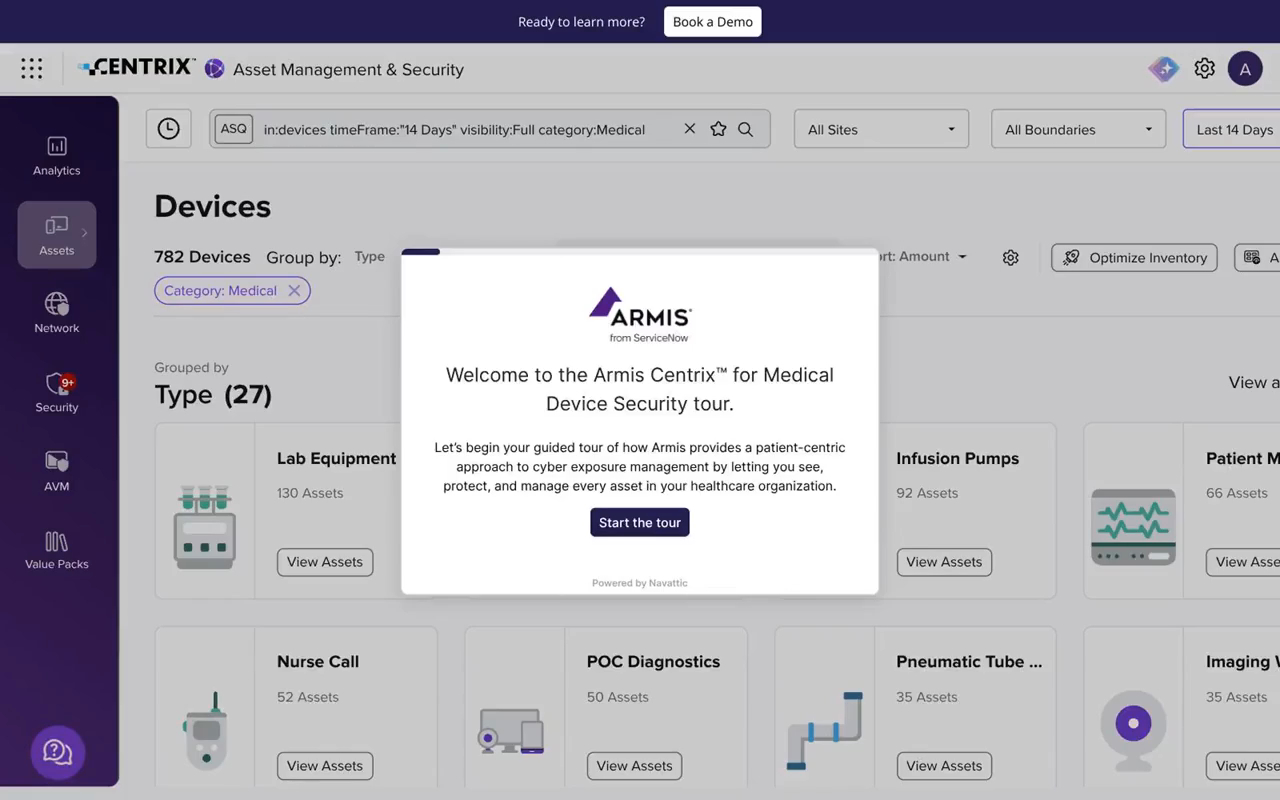Image resolution: width=1280 pixels, height=800 pixels.
Task: Click Powered by Navattic link
Action: click(640, 583)
